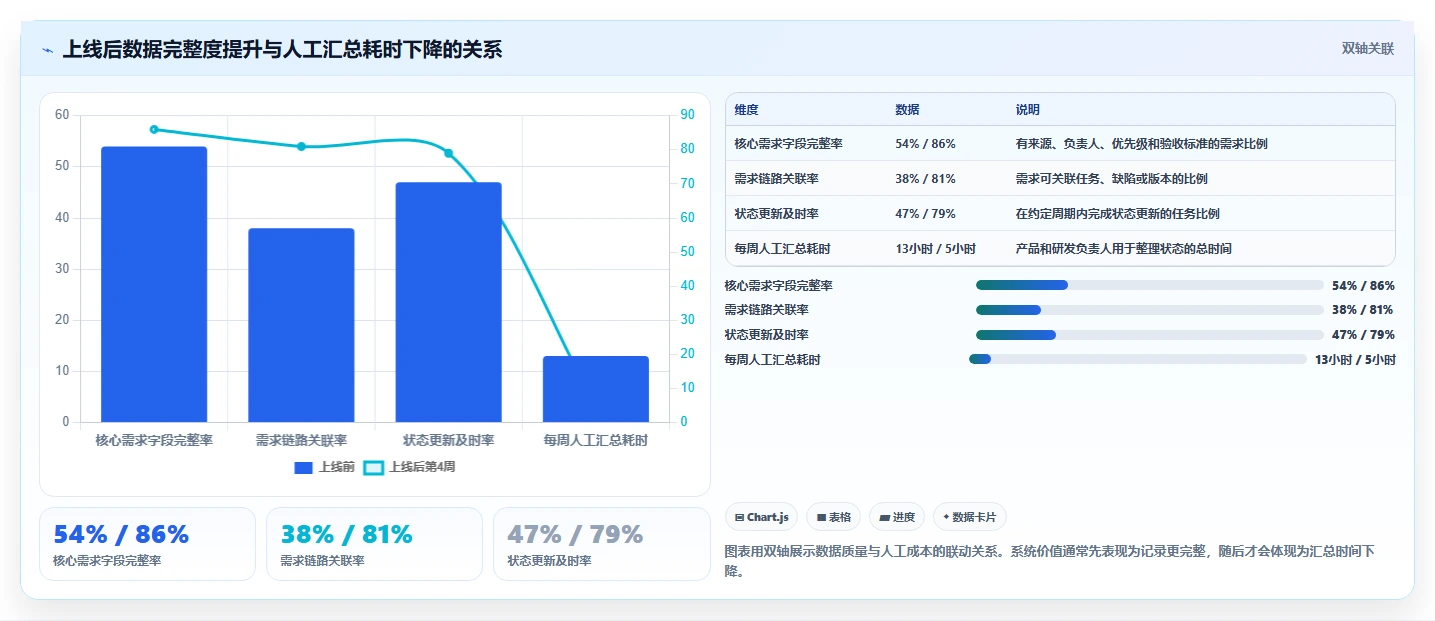Click the 核心需求字段完整率 bar in chart
The image size is (1435, 621).
[154, 284]
